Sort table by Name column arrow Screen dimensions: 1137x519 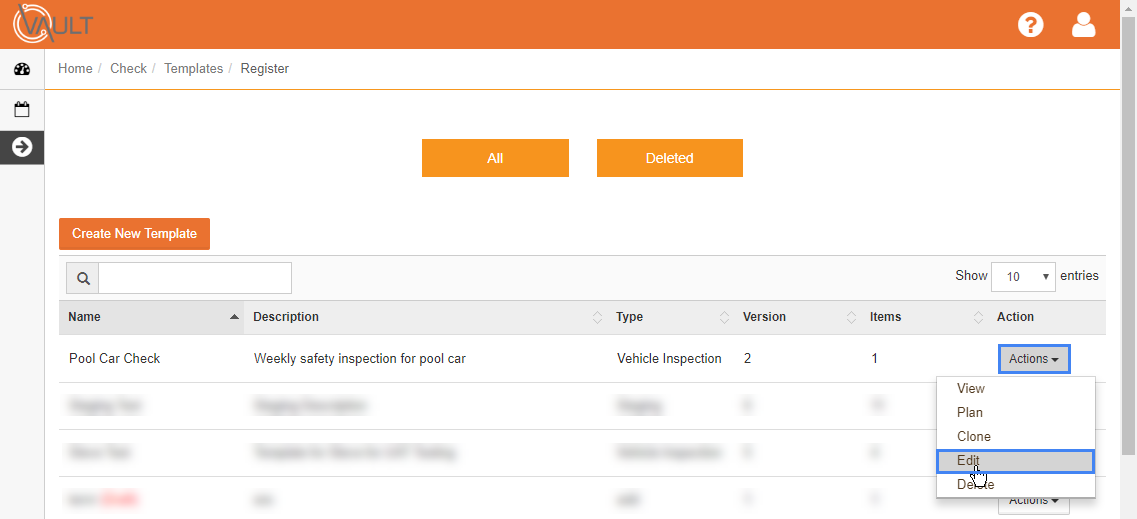[x=233, y=317]
